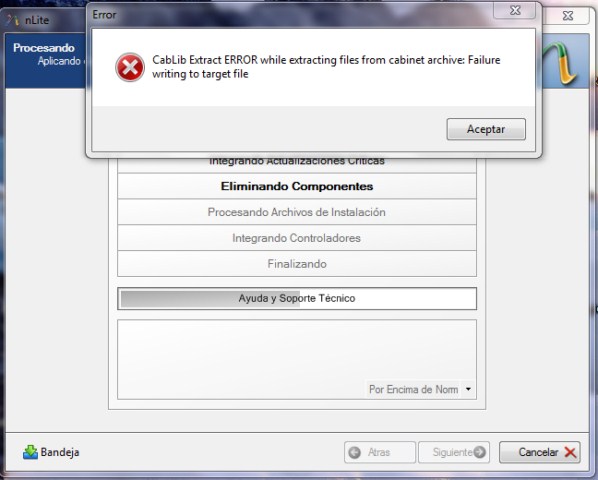The width and height of the screenshot is (598, 480).
Task: Click the Siguiente forward arrow icon
Action: [480, 452]
